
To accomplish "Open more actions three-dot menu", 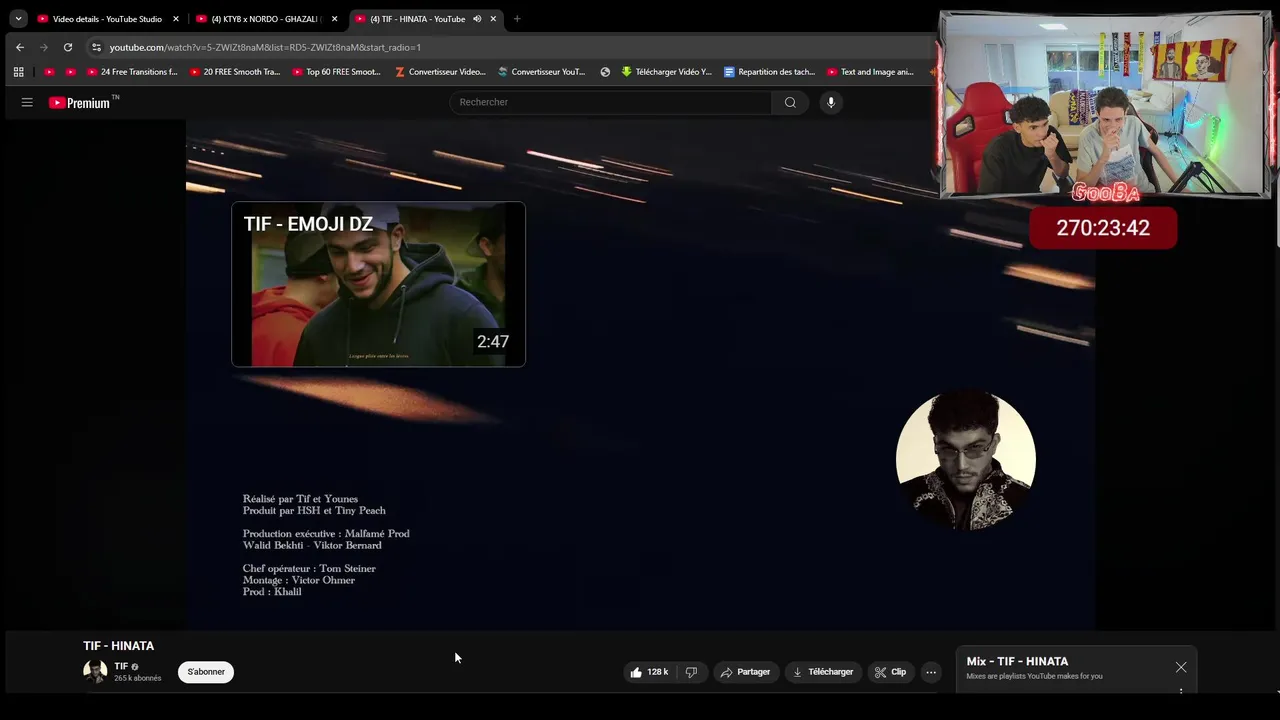I will [x=931, y=672].
